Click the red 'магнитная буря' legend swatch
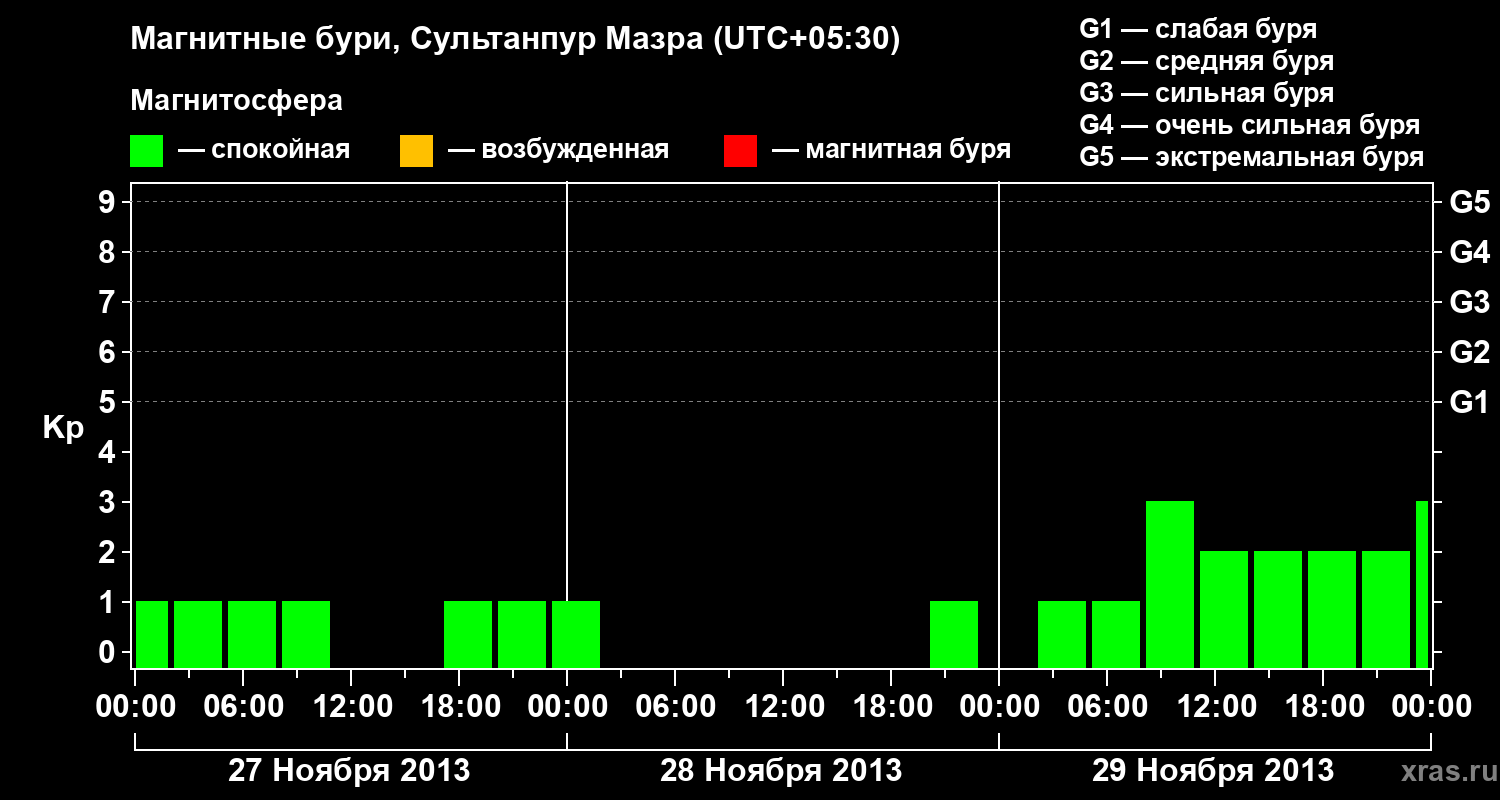This screenshot has height=800, width=1500. [740, 151]
